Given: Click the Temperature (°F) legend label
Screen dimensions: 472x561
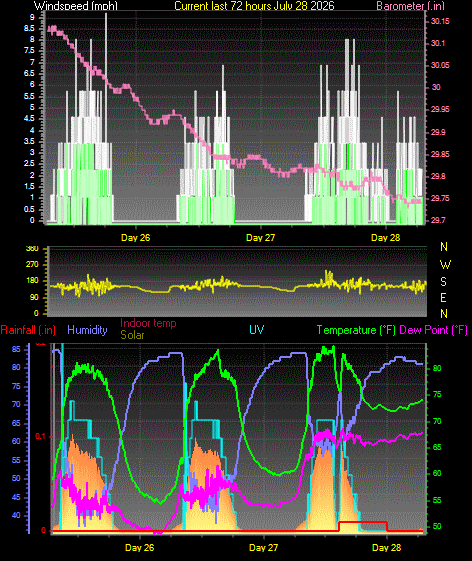Looking at the screenshot, I should coord(356,330).
